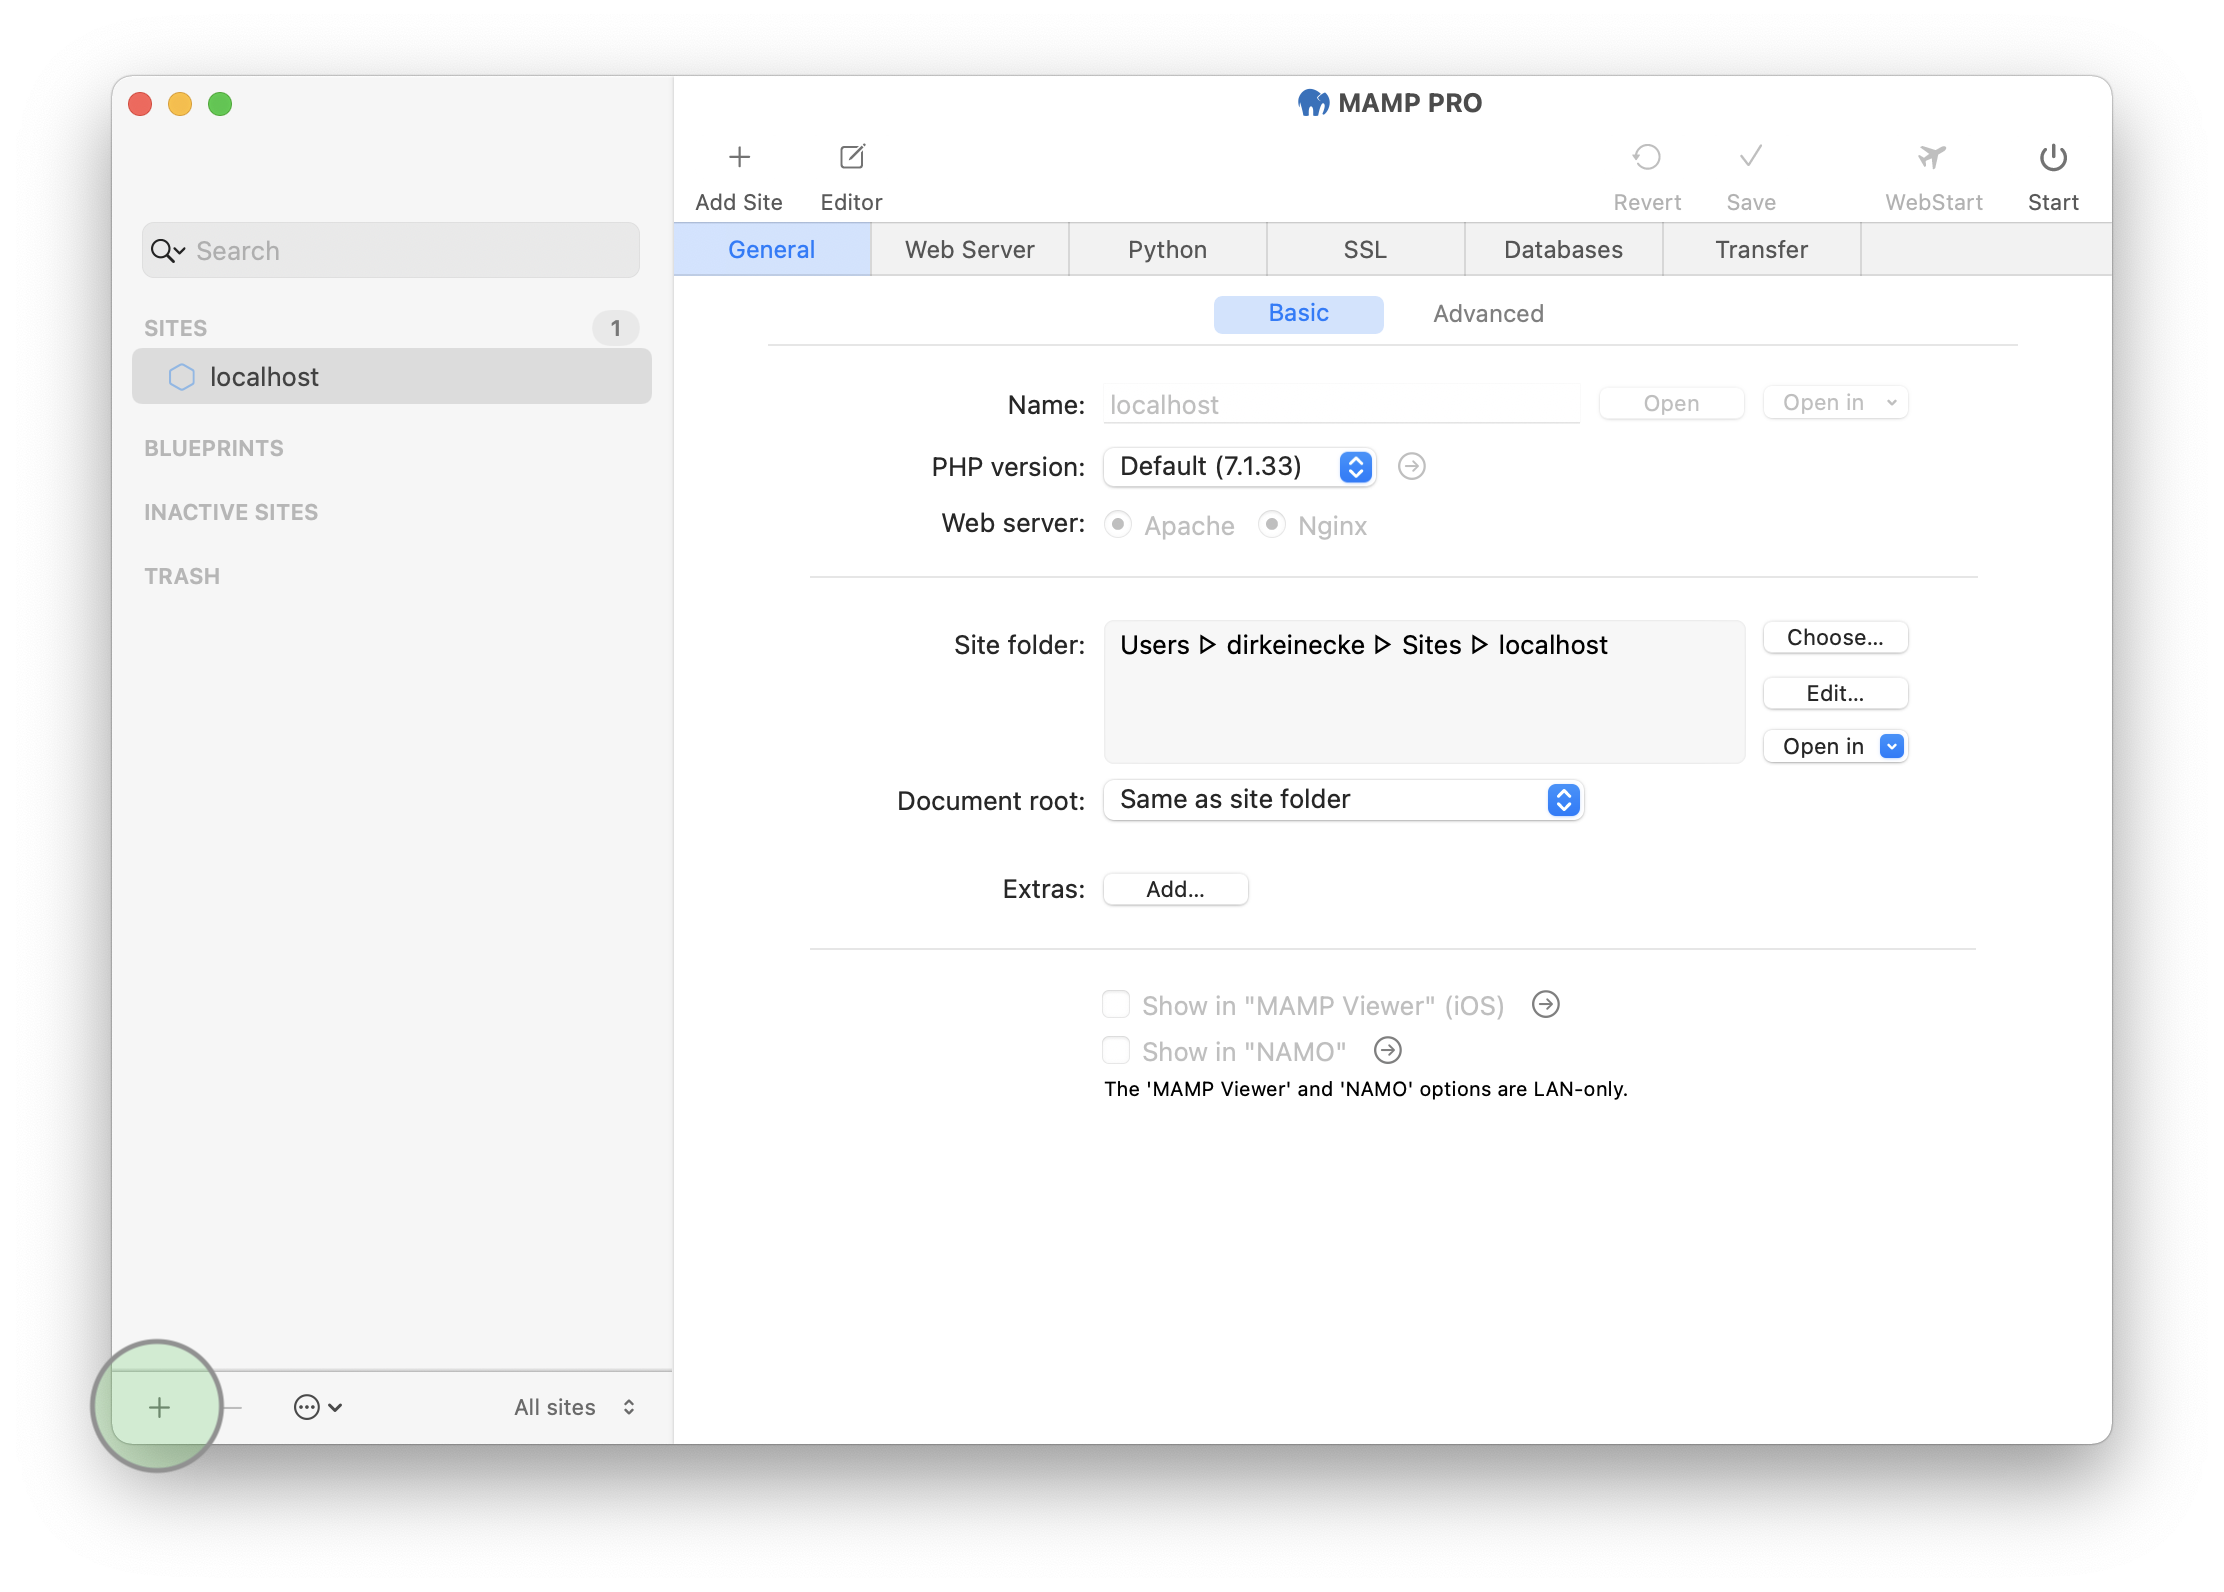Launch WebStart via the airplane icon
The height and width of the screenshot is (1592, 2224).
1932,157
